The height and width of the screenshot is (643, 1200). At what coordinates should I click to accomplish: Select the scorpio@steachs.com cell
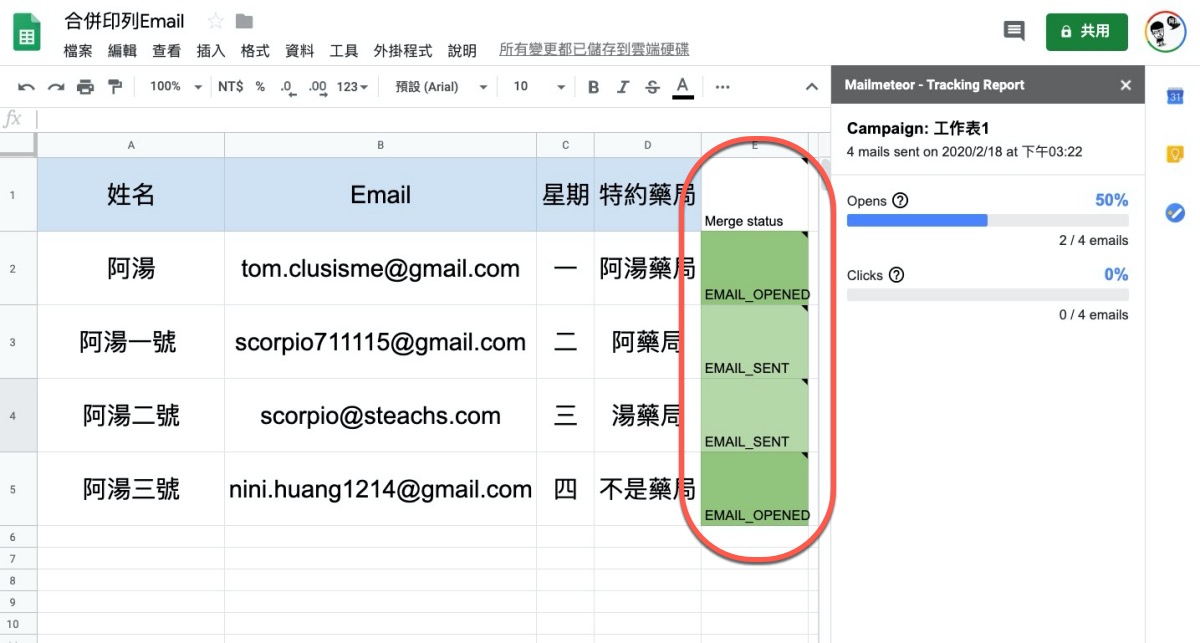click(x=380, y=415)
